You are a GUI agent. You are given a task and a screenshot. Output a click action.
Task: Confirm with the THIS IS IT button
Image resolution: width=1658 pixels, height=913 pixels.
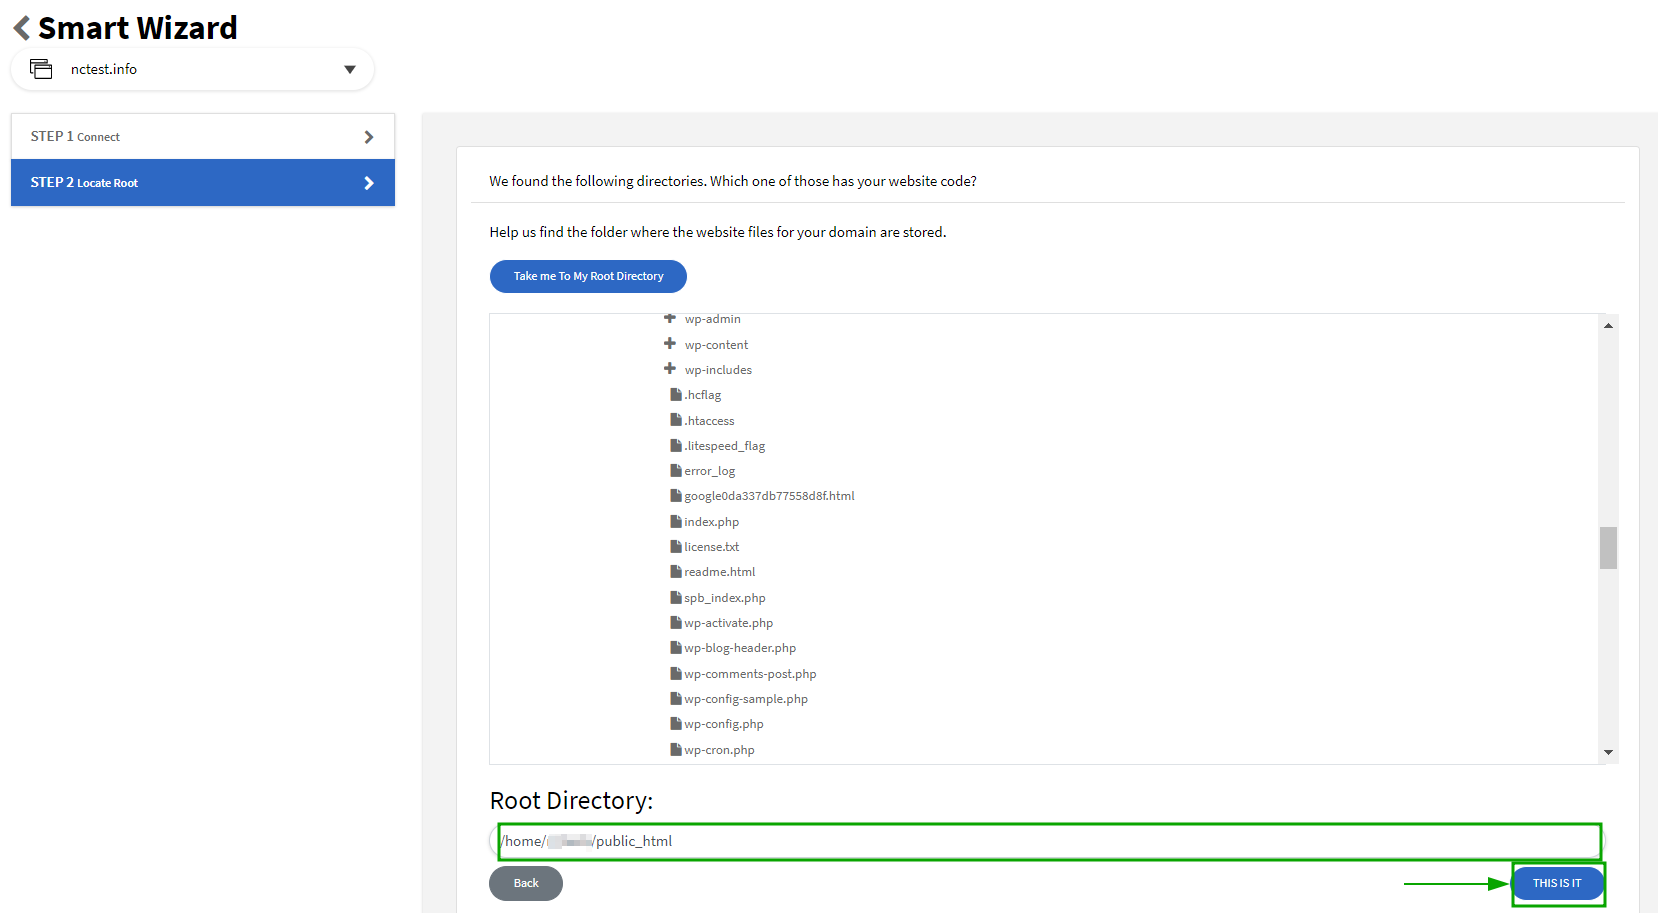(1557, 884)
